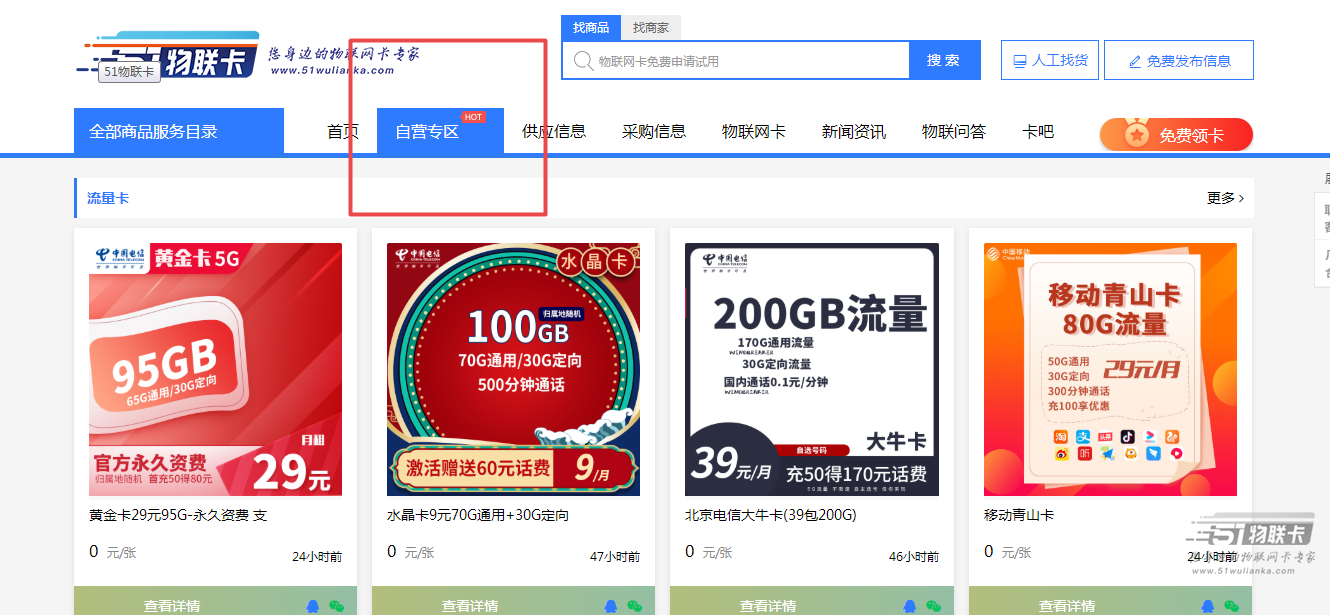This screenshot has height=615, width=1330.
Task: Open 卡吧 nav item
Action: 1038,131
